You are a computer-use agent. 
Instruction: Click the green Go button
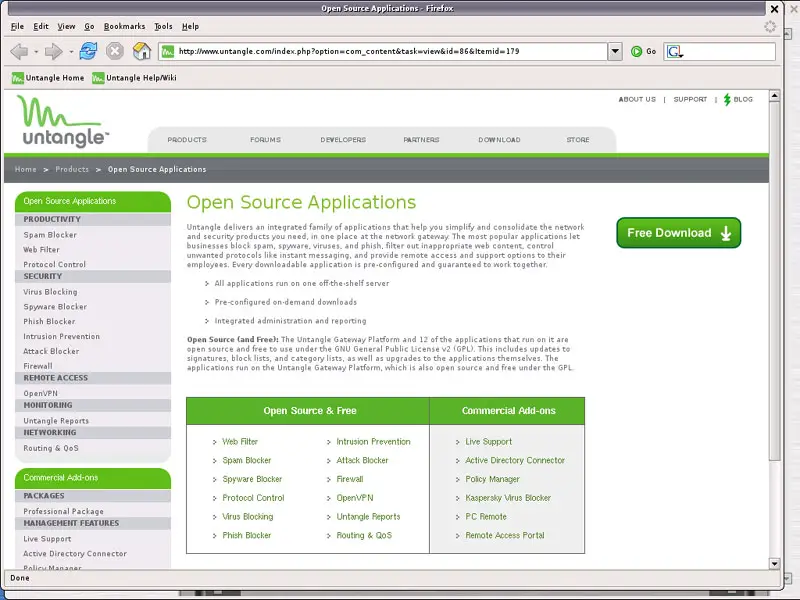tap(643, 51)
